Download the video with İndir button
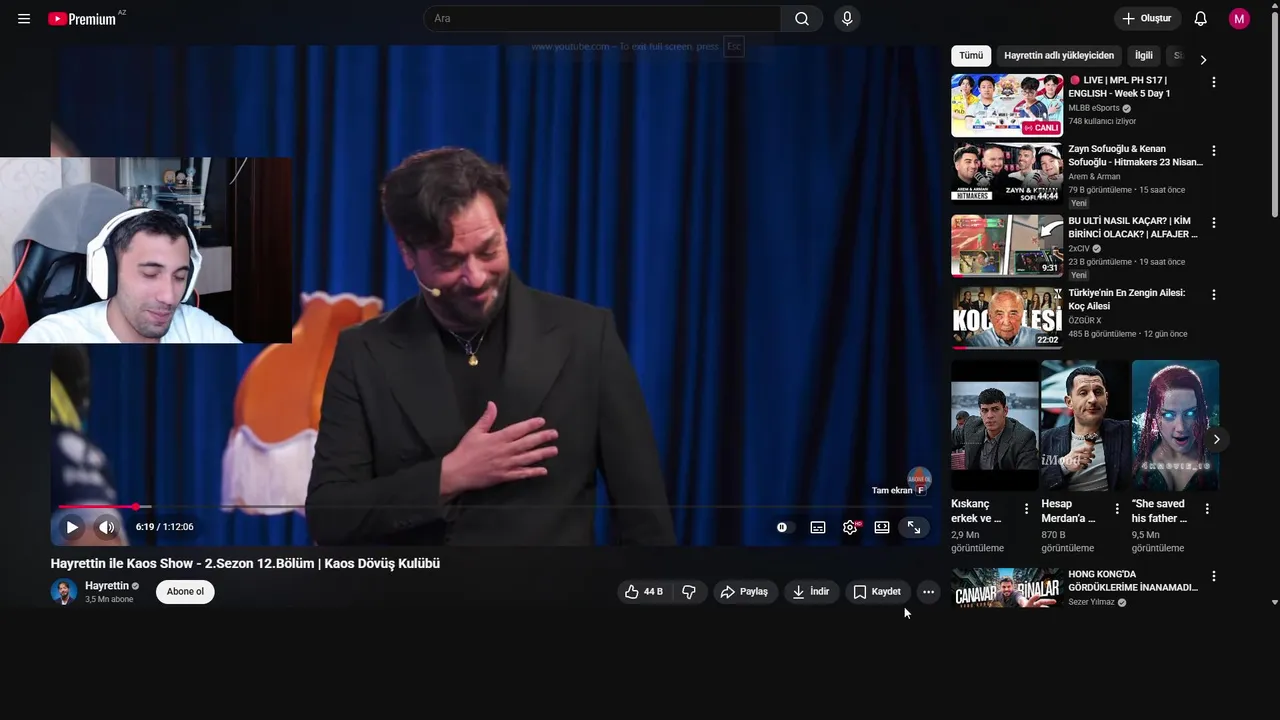The image size is (1280, 720). (811, 592)
